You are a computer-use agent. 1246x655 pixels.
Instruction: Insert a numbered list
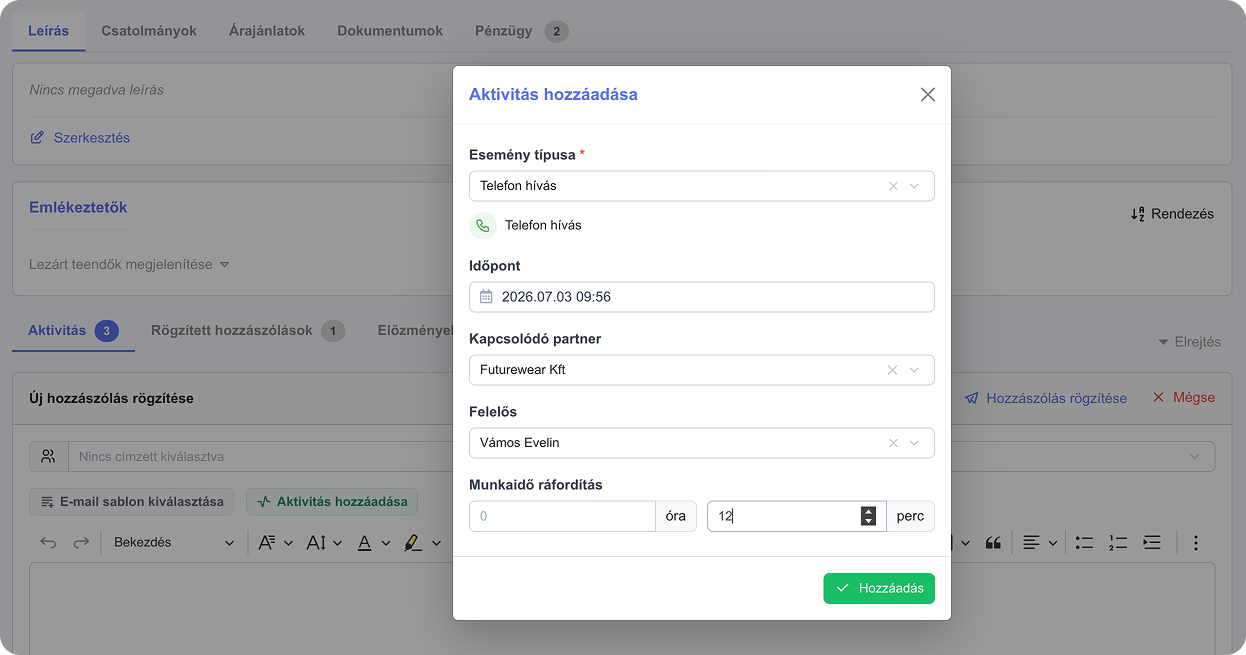pyautogui.click(x=1118, y=543)
